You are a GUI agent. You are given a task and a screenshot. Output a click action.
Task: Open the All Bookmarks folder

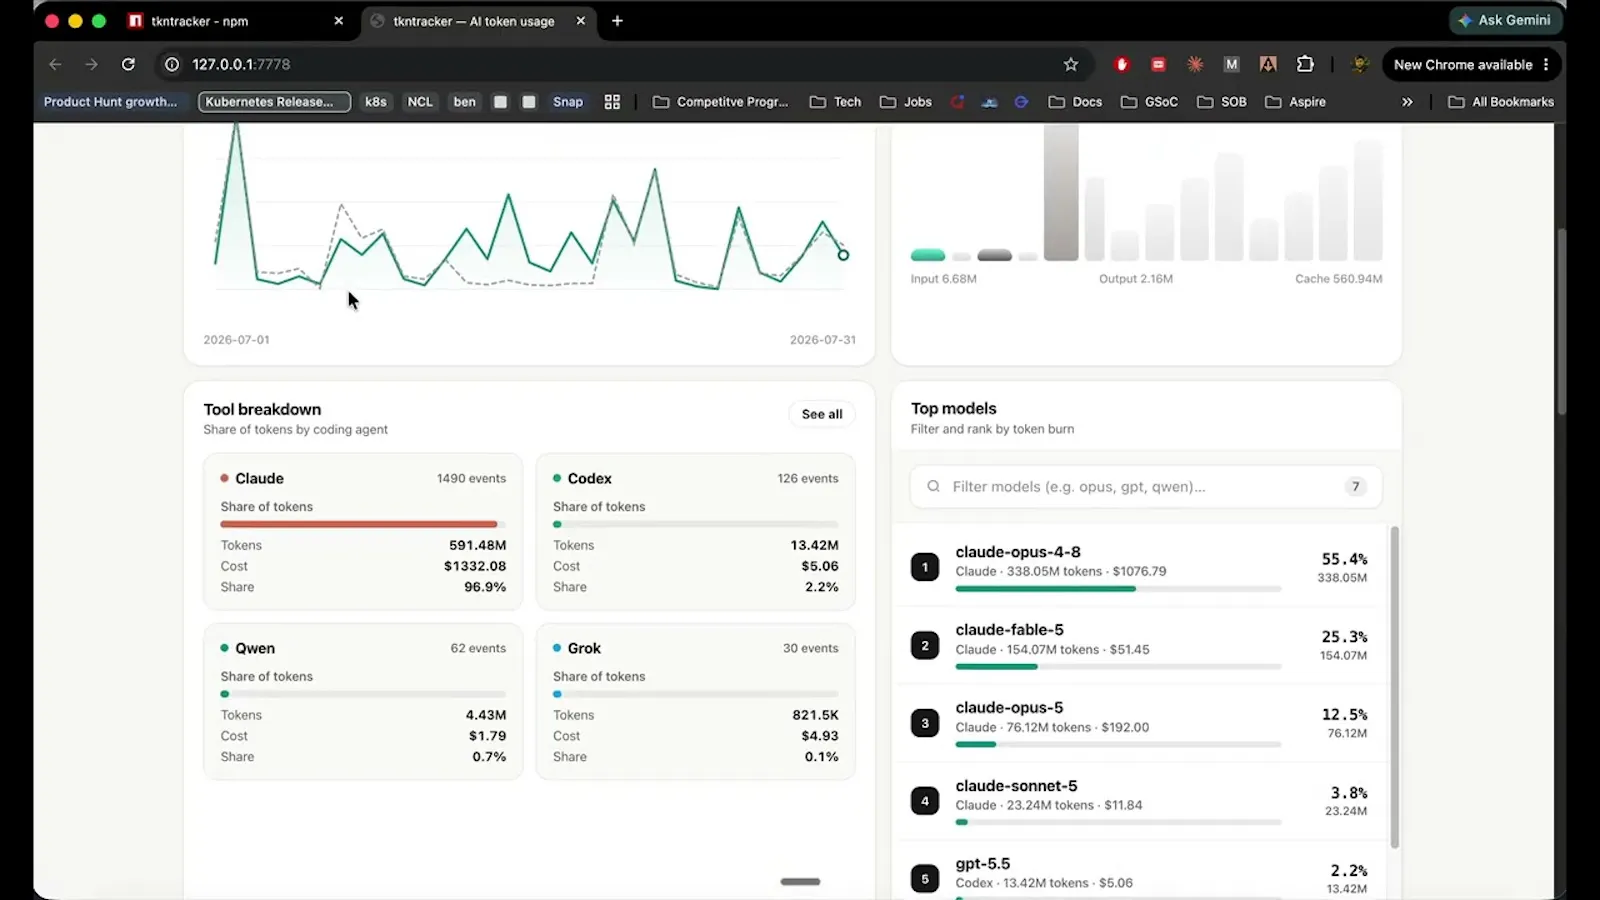[x=1501, y=102]
